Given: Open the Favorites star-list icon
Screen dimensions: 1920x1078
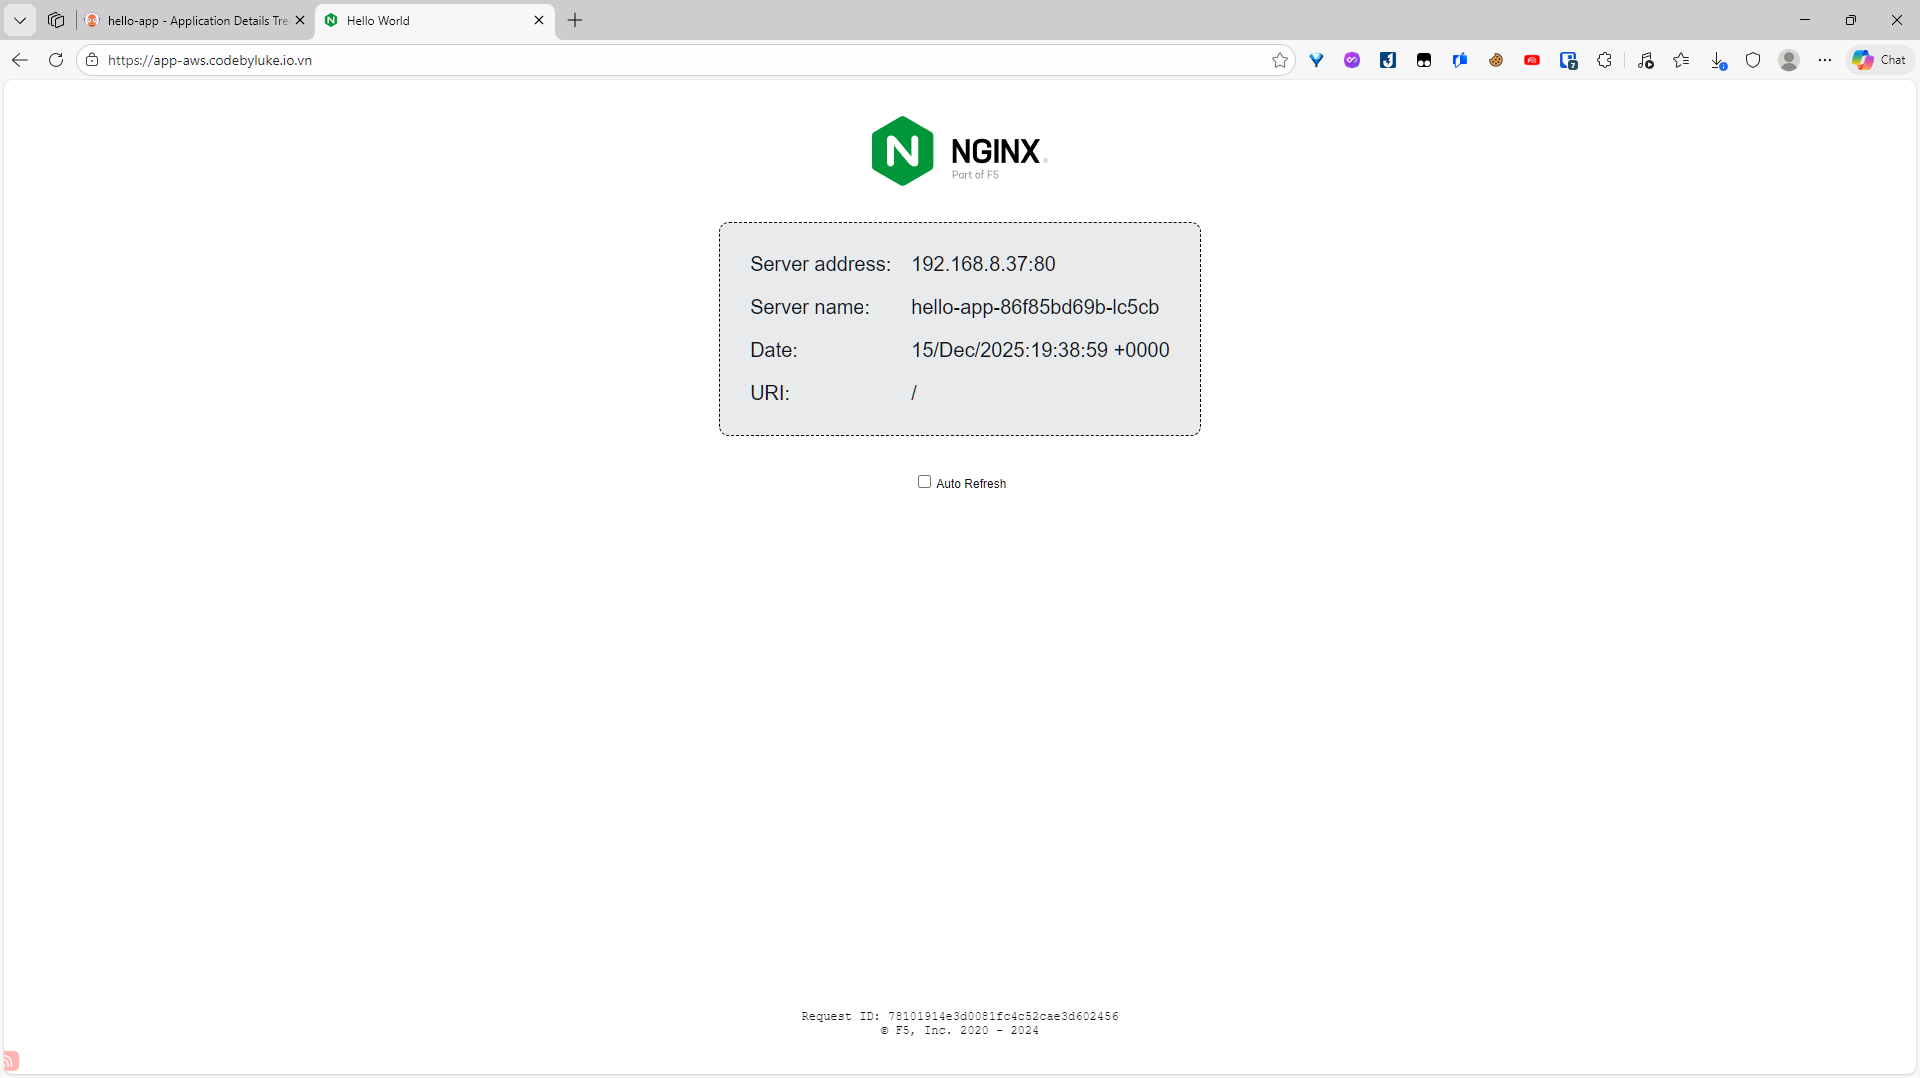Looking at the screenshot, I should click(1681, 60).
